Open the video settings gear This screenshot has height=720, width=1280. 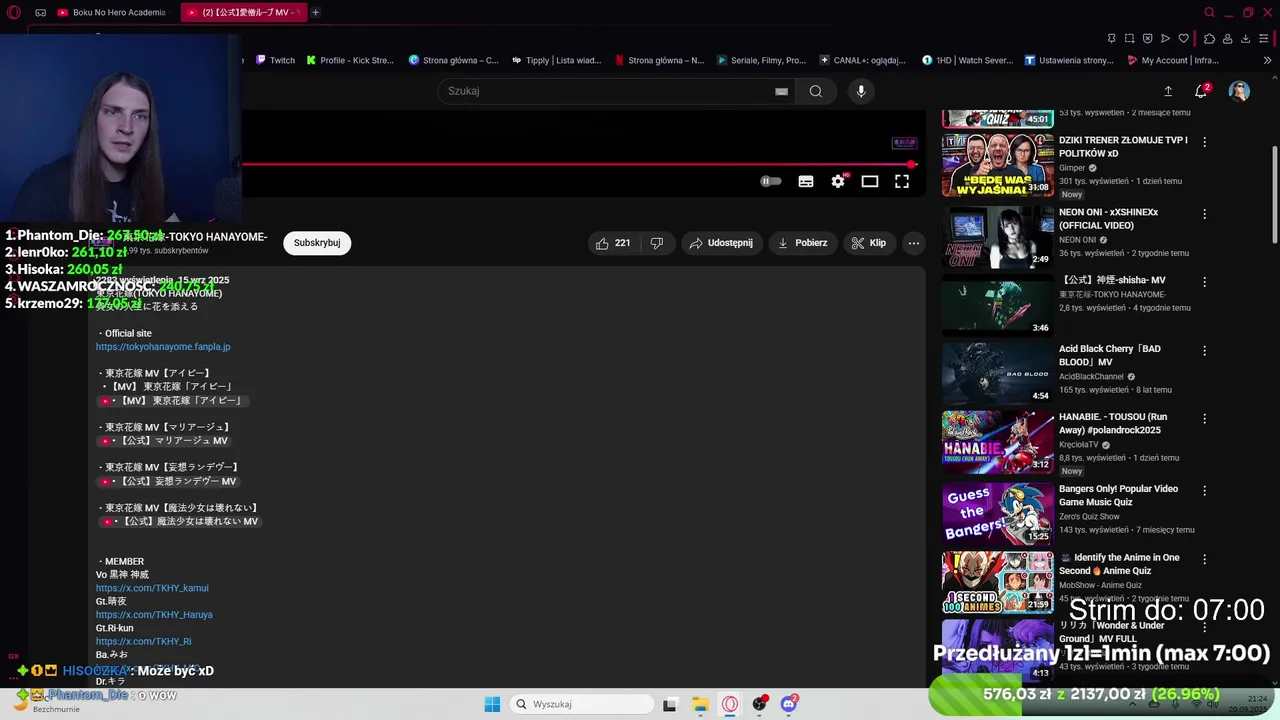point(838,181)
